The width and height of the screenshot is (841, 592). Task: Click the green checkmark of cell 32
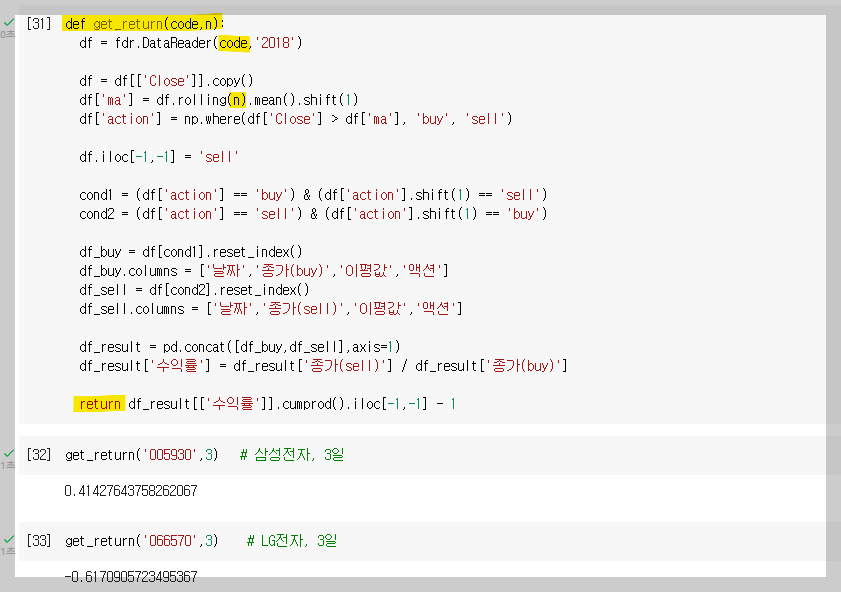9,454
